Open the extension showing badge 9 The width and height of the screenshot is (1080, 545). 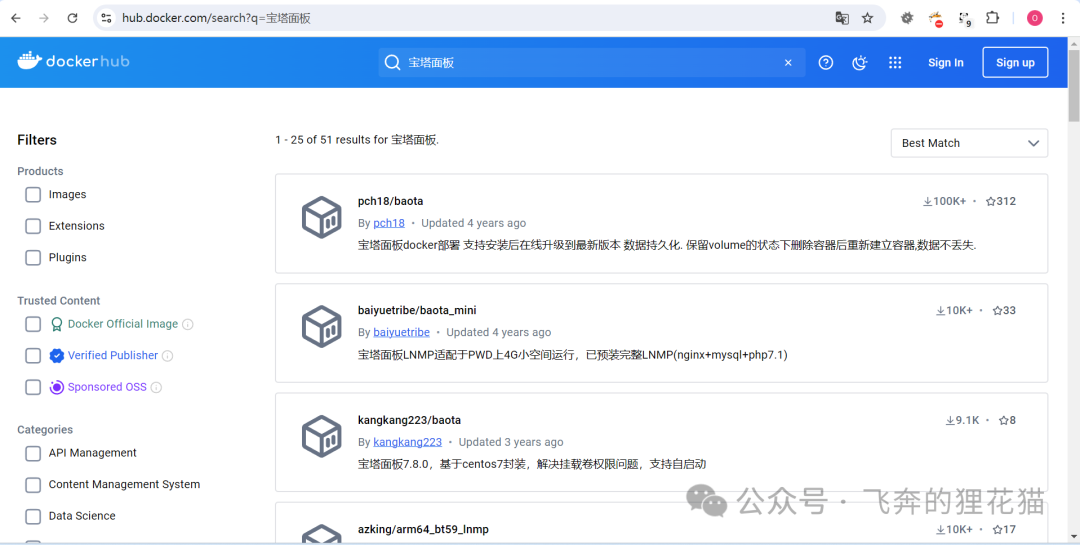click(965, 19)
